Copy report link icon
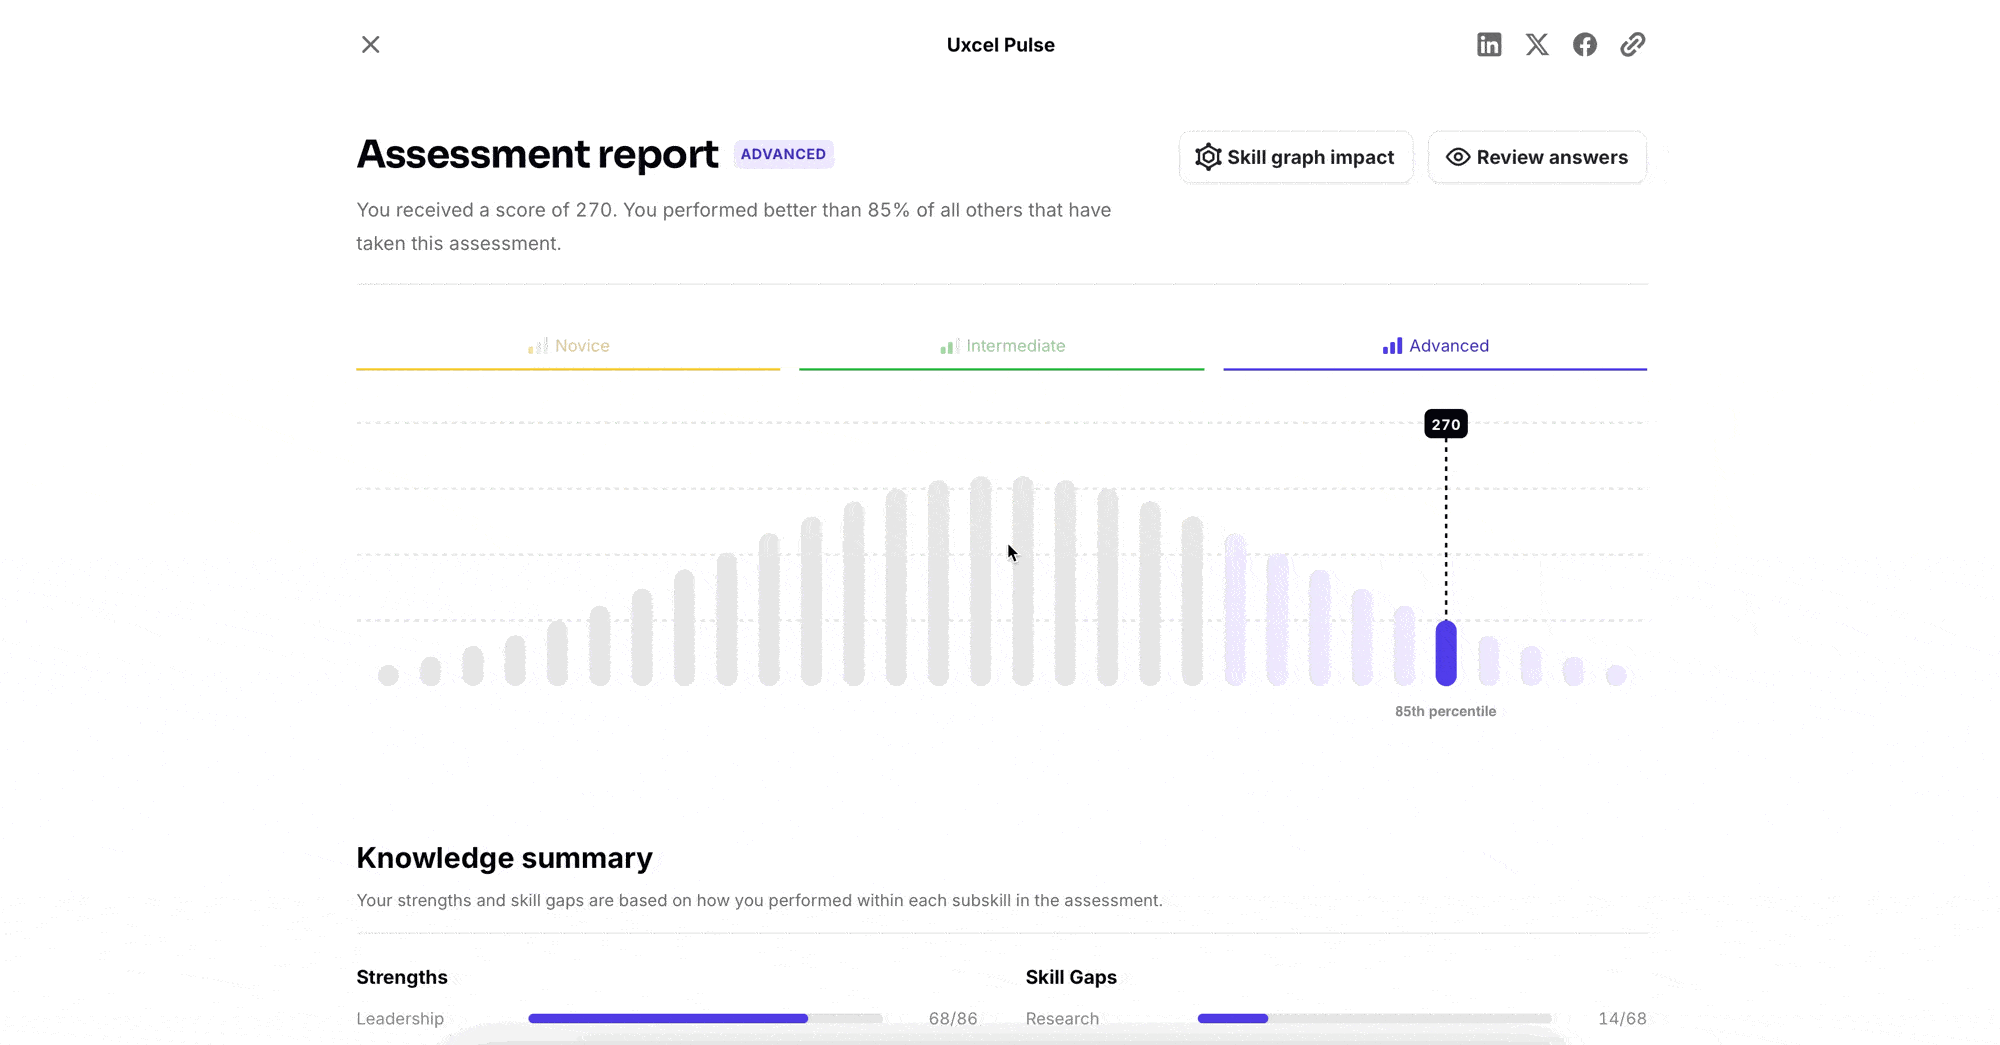2000x1045 pixels. coord(1632,45)
